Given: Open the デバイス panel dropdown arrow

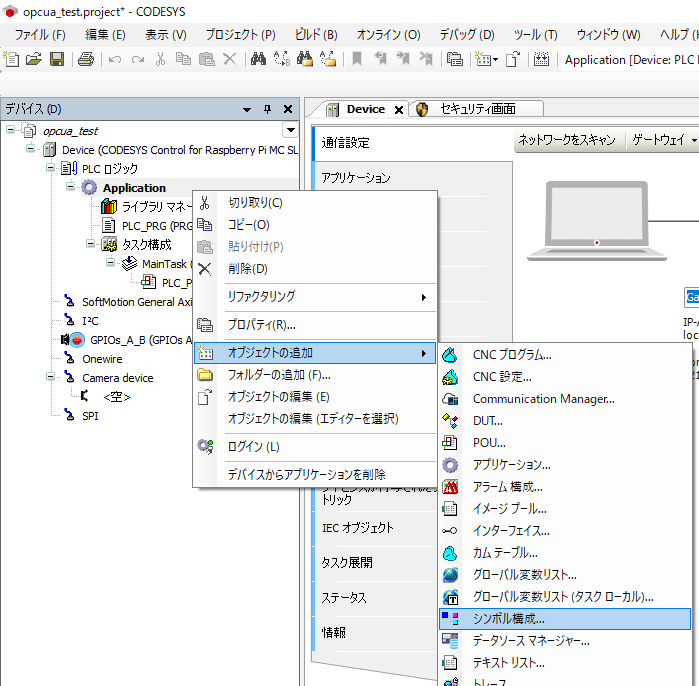Looking at the screenshot, I should click(x=247, y=109).
